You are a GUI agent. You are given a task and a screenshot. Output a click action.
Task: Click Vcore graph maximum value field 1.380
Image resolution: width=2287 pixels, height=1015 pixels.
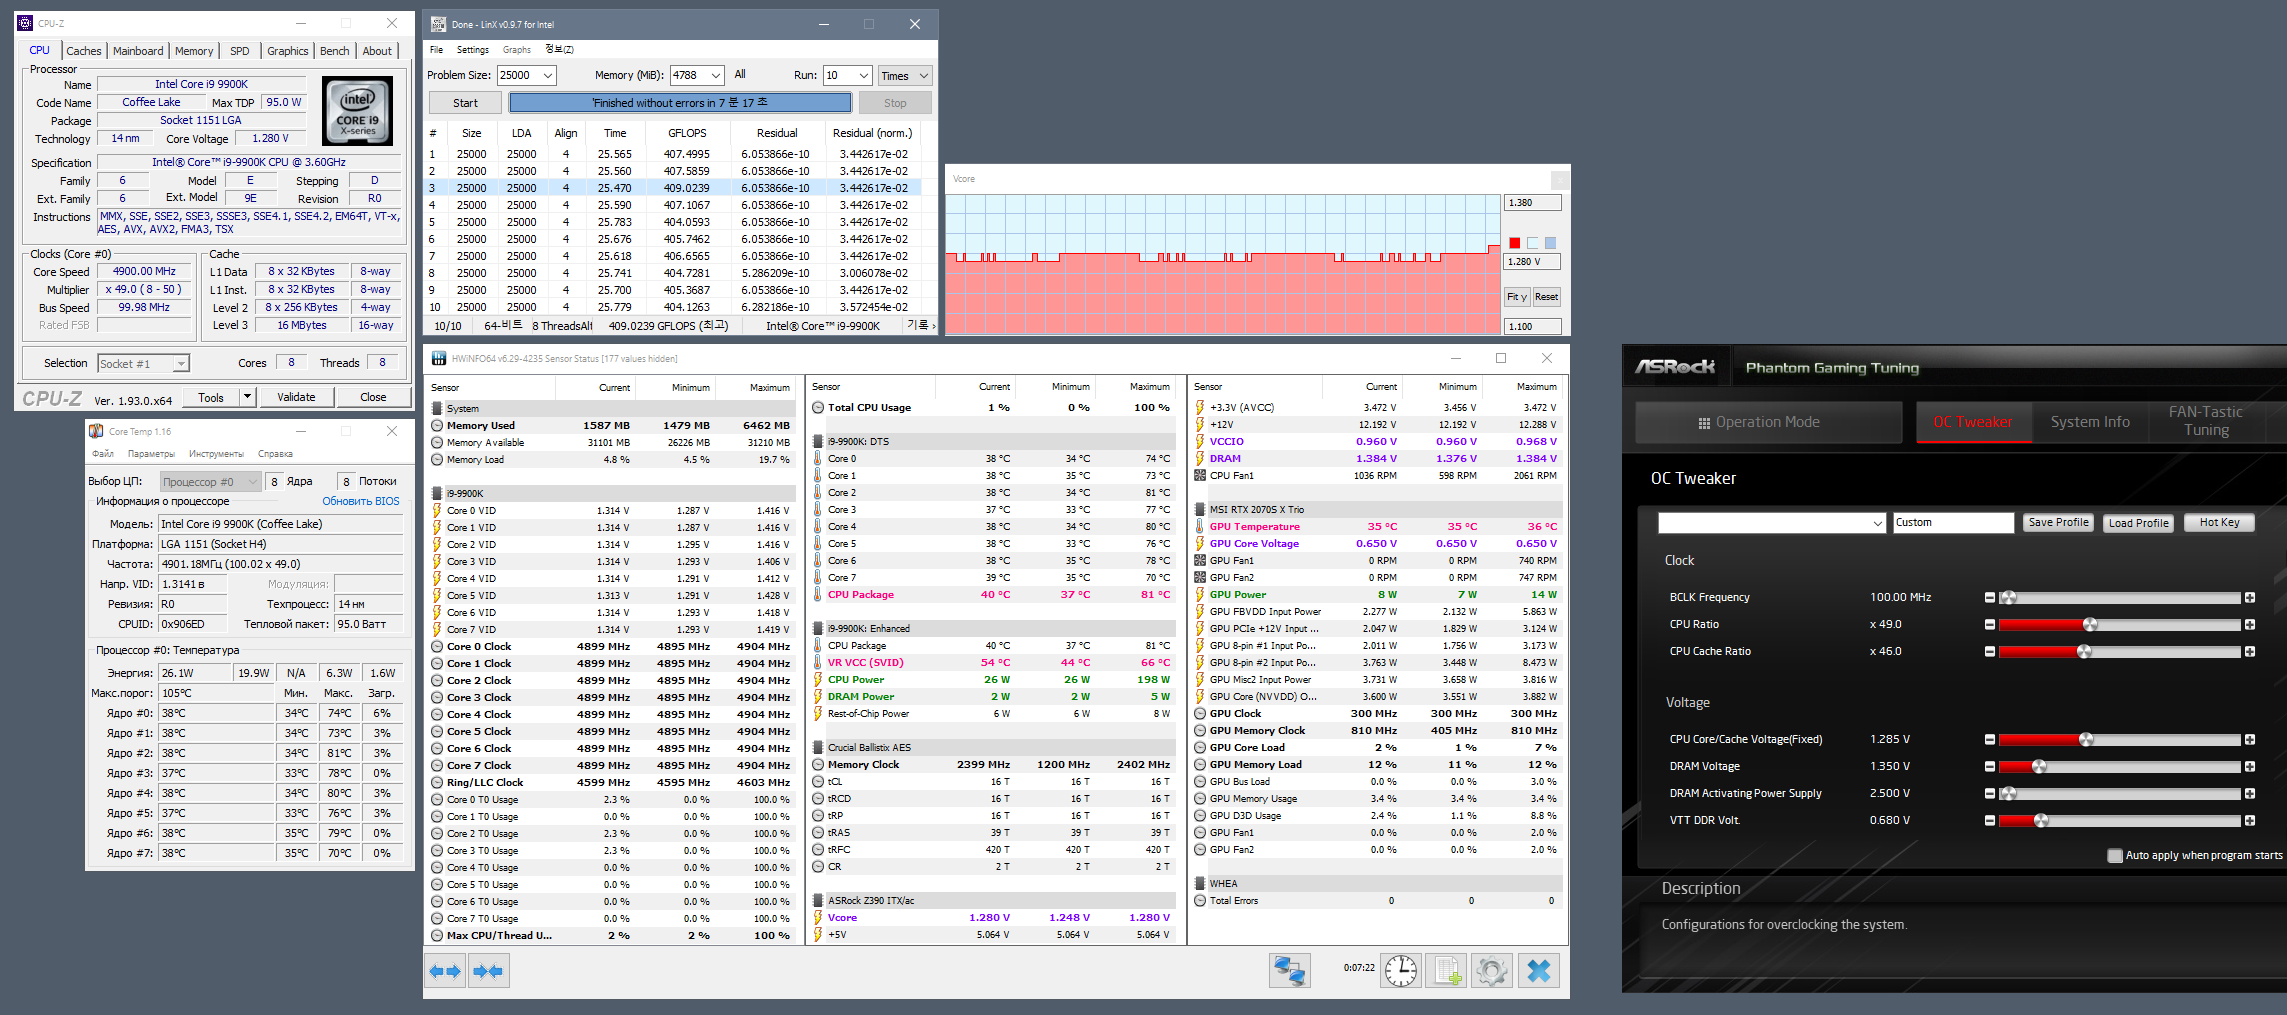[x=1533, y=203]
